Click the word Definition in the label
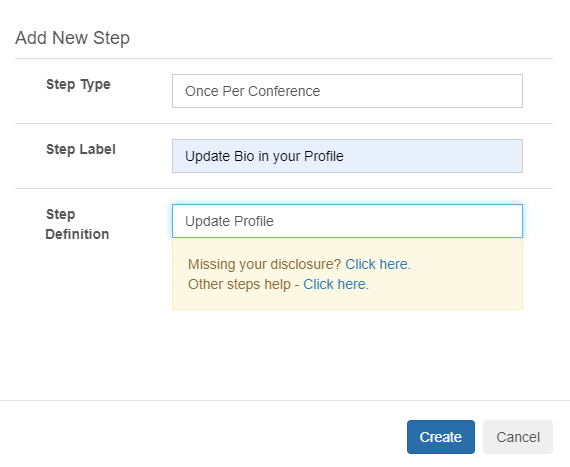The width and height of the screenshot is (570, 467). (77, 234)
